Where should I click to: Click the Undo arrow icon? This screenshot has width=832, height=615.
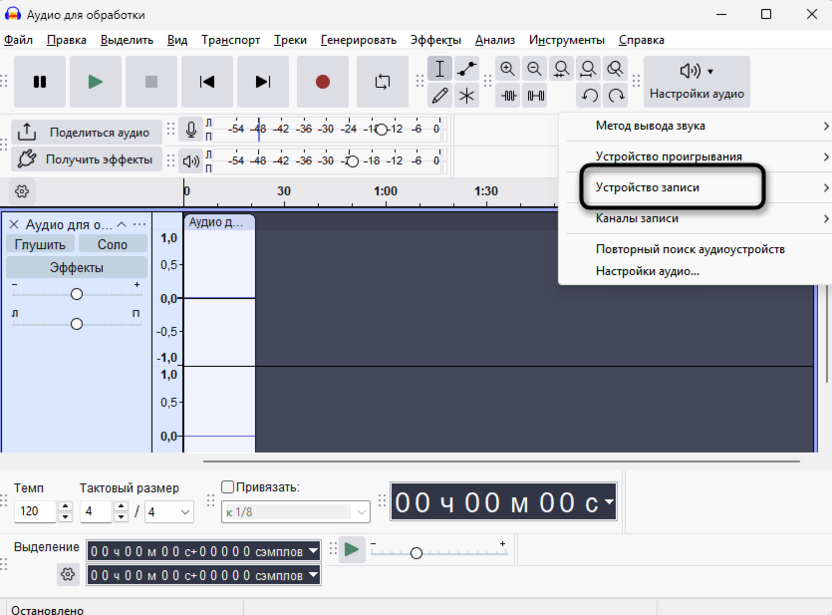pos(590,96)
